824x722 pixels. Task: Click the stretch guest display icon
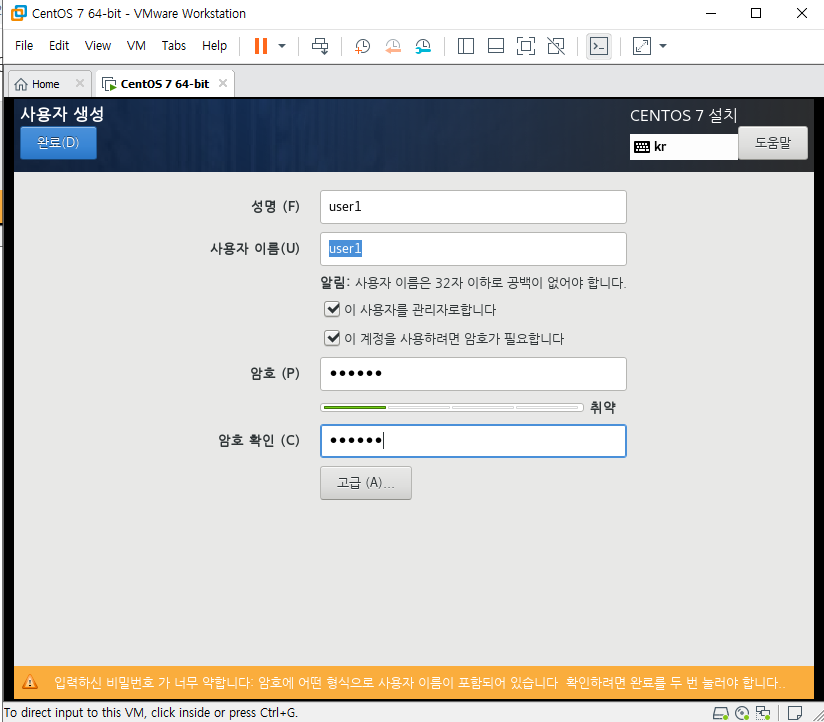pos(642,46)
